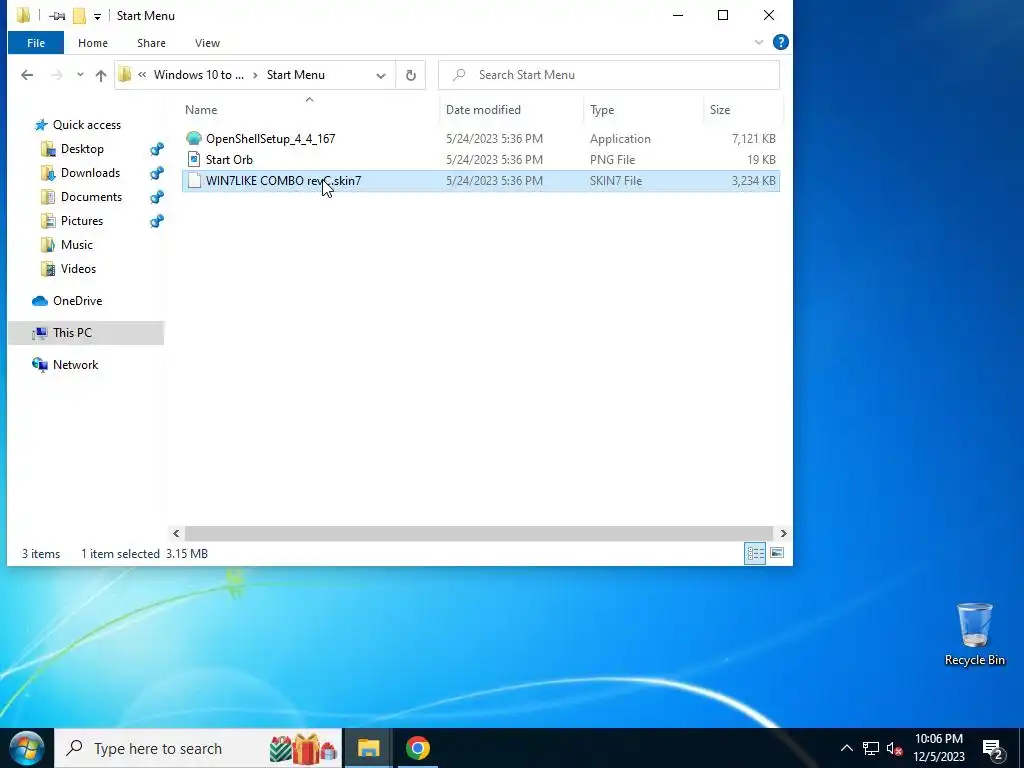Click the search magnifier icon in Explorer
Screen dimensions: 1024x768
pos(459,75)
